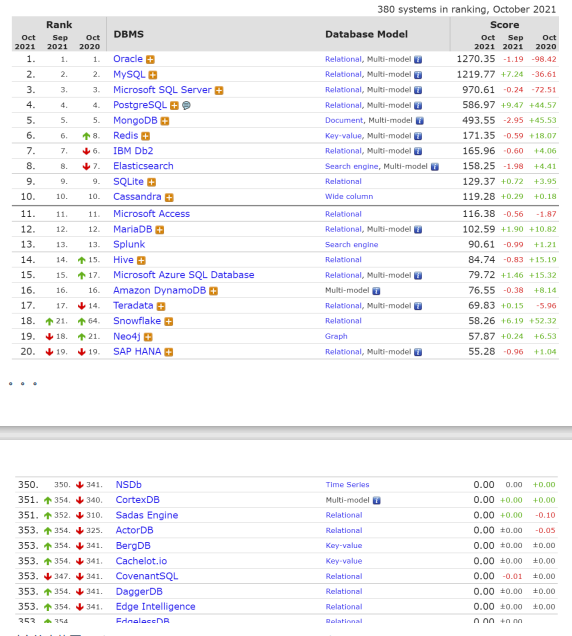Click the info icon in CortexDB's Multi-model entry
Viewport: 572px width, 636px height.
(376, 501)
